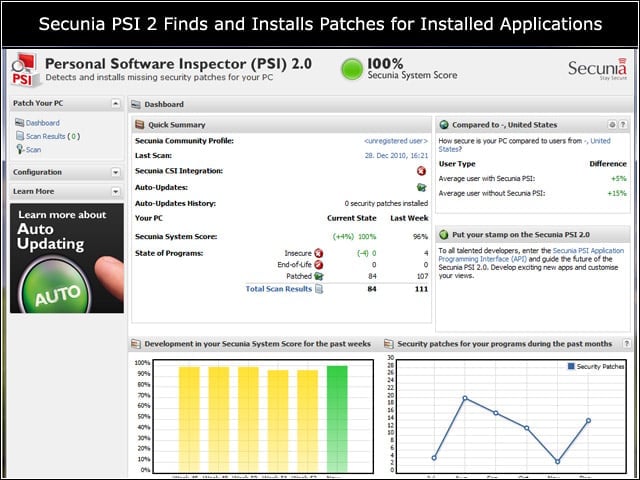This screenshot has height=480, width=640.
Task: Click the globe icon in Compared panel
Action: click(444, 125)
